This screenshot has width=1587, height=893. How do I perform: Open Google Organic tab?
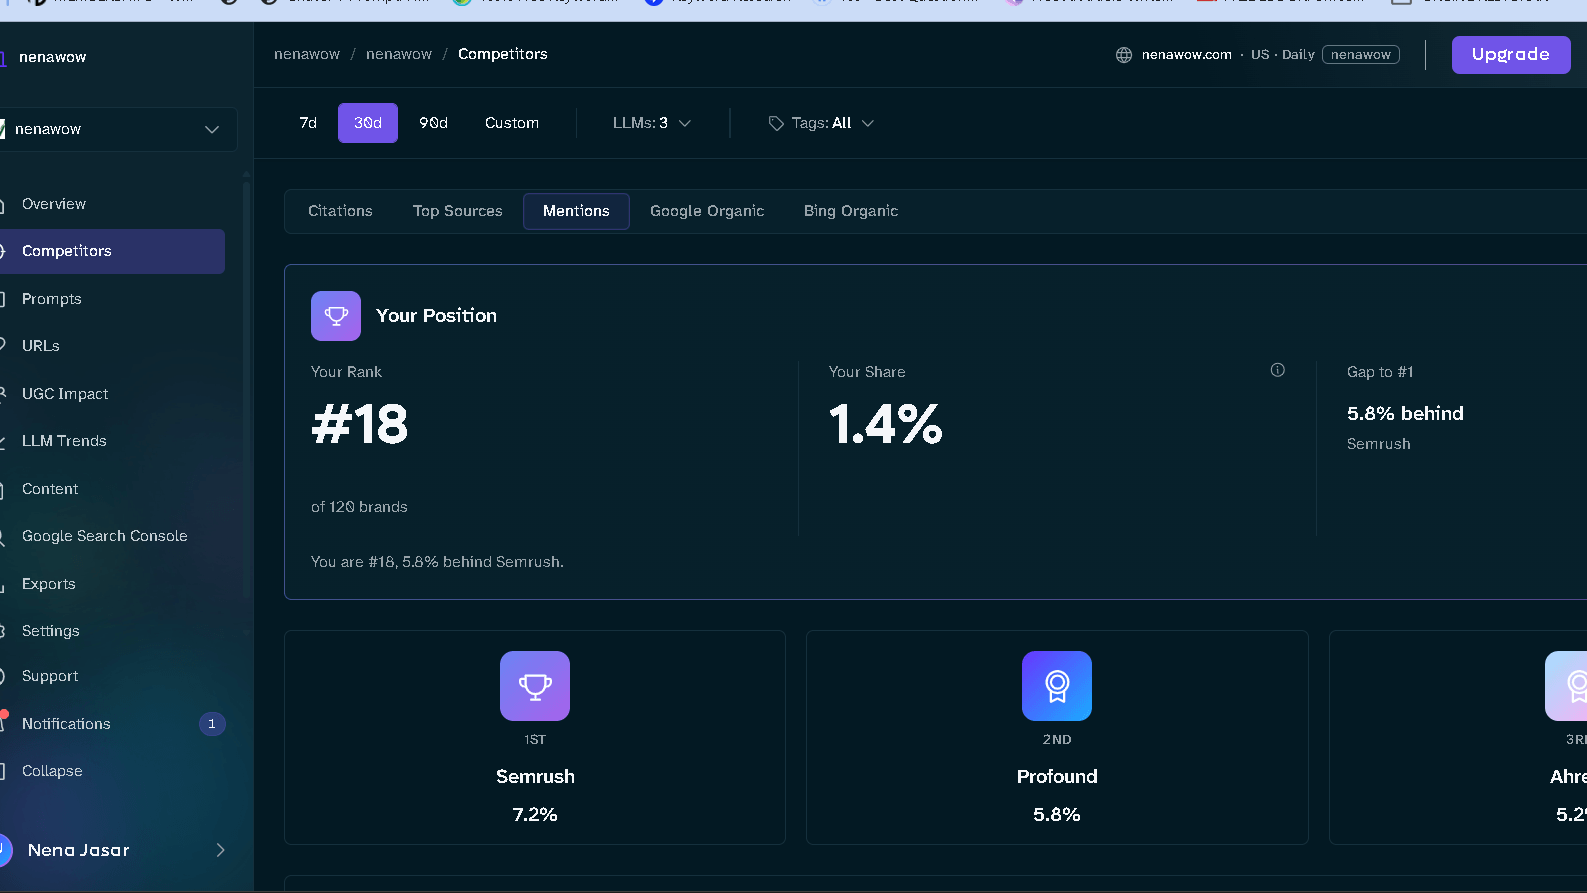(707, 211)
